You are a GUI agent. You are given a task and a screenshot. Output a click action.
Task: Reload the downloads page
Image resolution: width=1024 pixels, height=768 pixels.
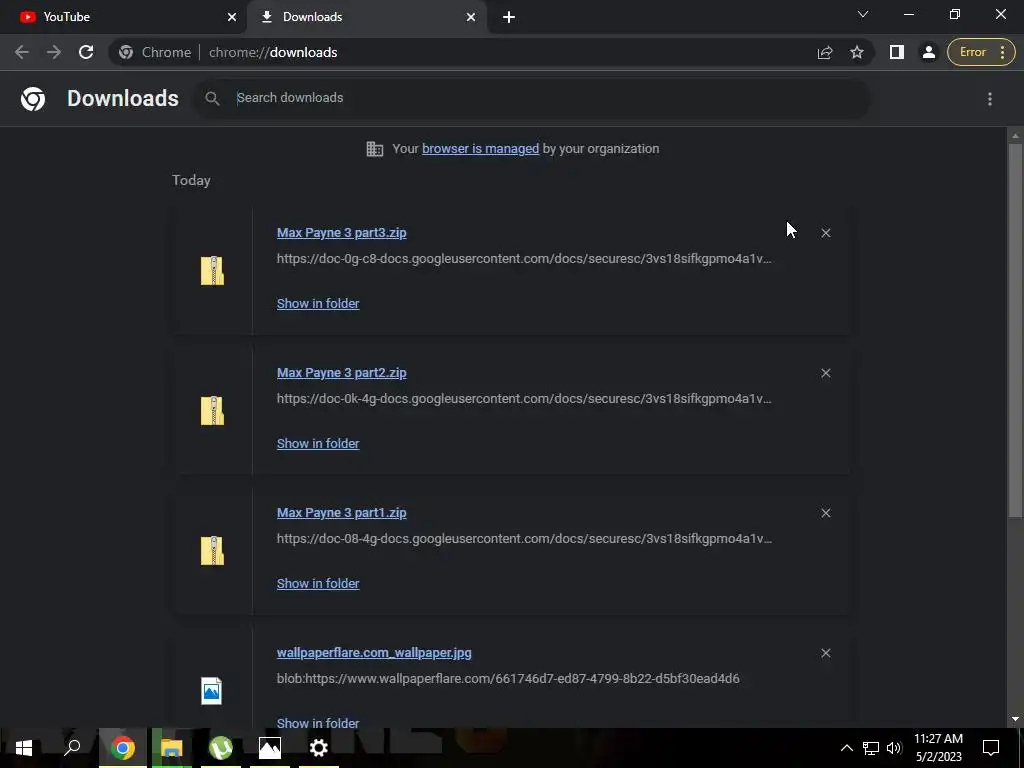pyautogui.click(x=86, y=52)
